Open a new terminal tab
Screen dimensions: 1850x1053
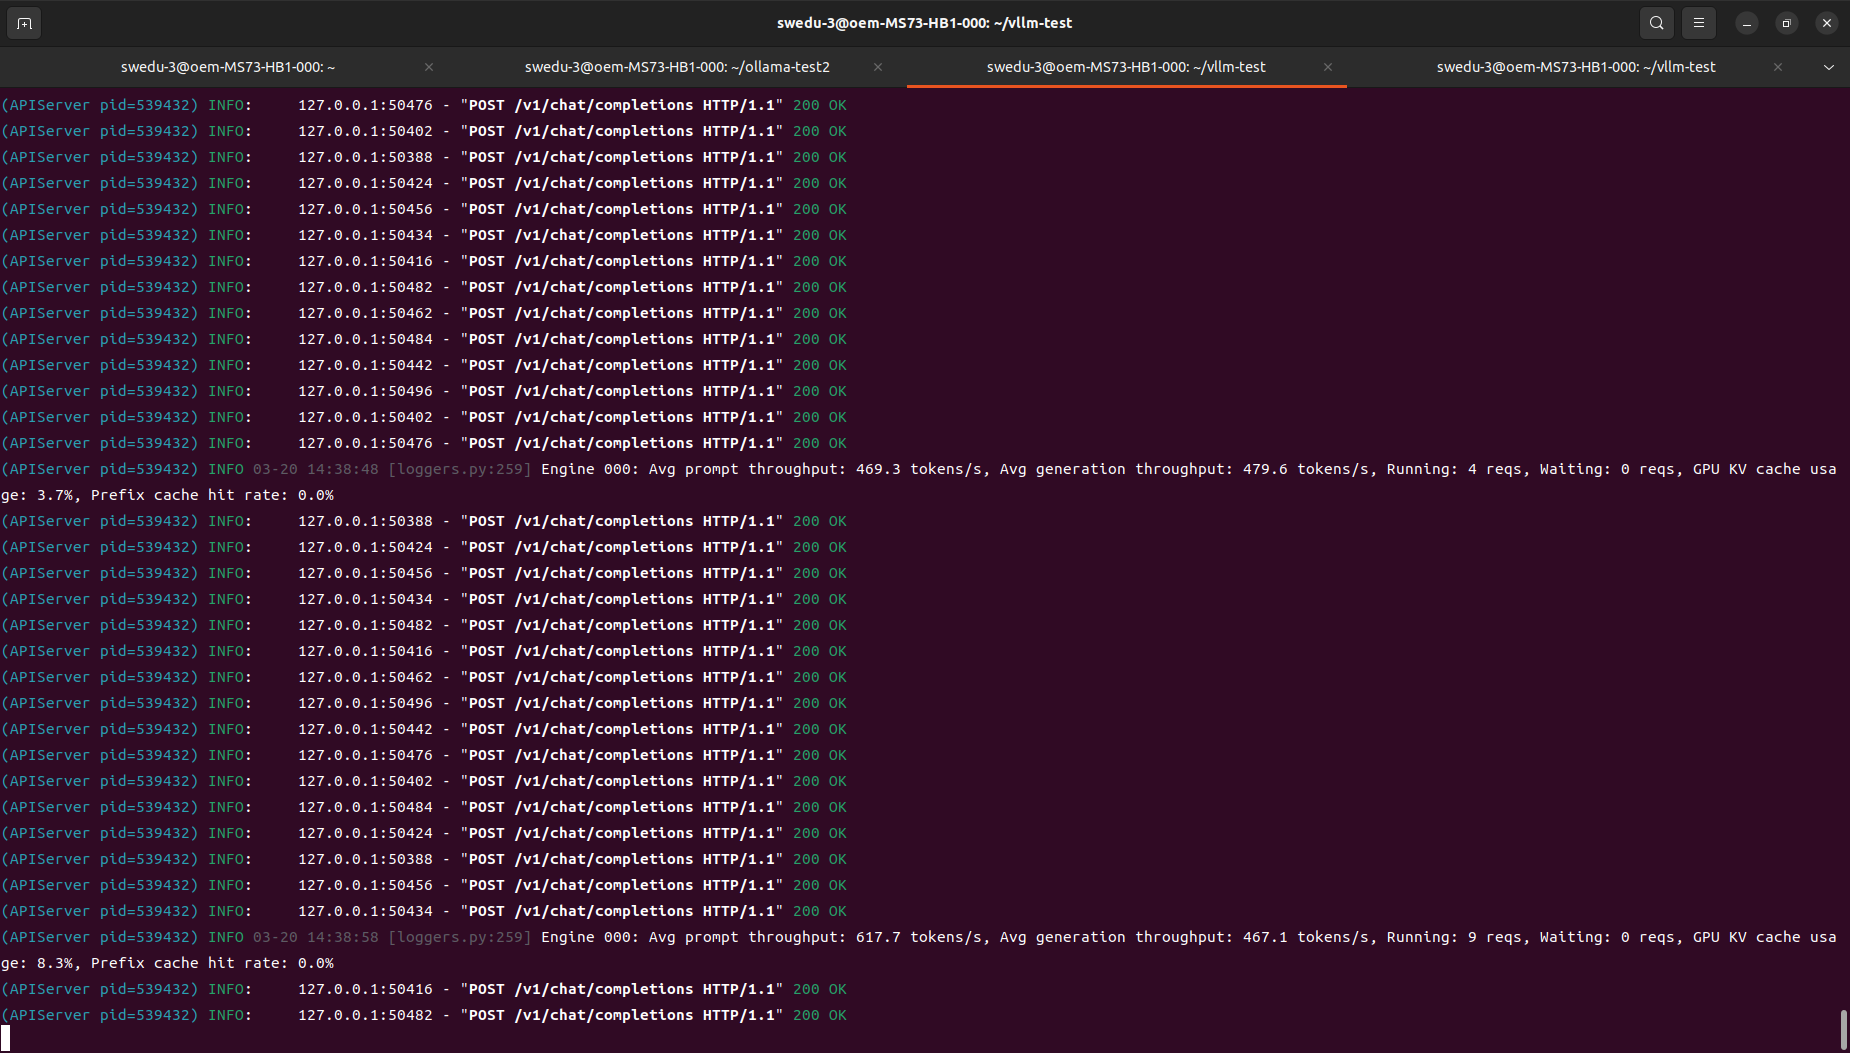pyautogui.click(x=24, y=23)
